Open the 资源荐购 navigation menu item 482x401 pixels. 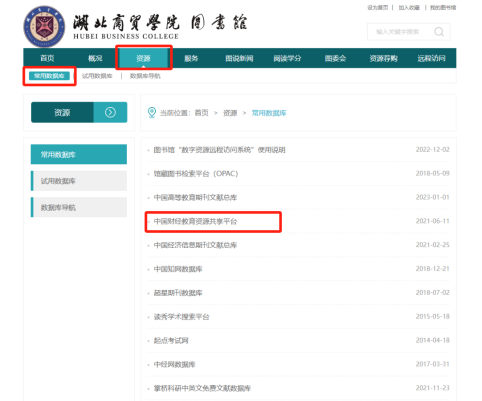(x=383, y=58)
